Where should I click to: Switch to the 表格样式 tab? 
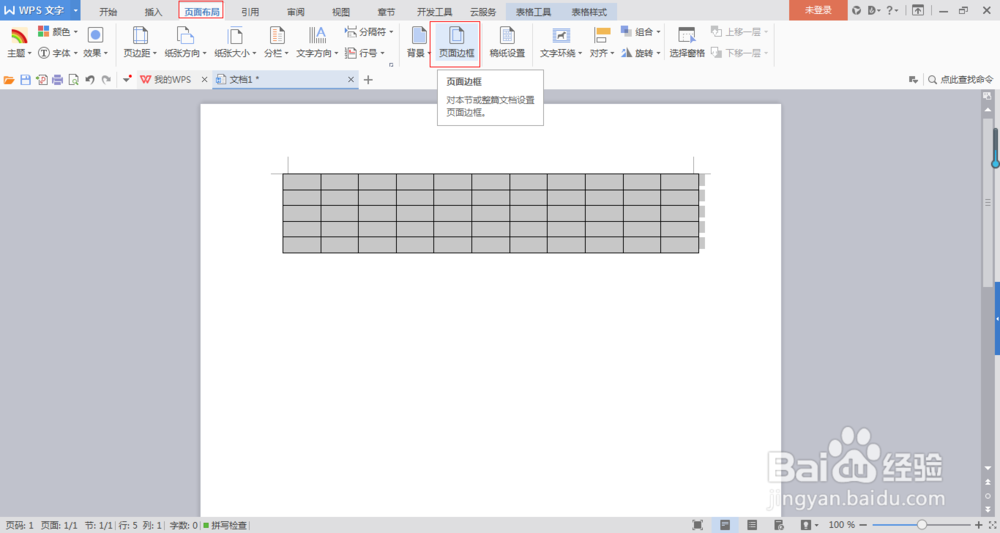coord(589,11)
